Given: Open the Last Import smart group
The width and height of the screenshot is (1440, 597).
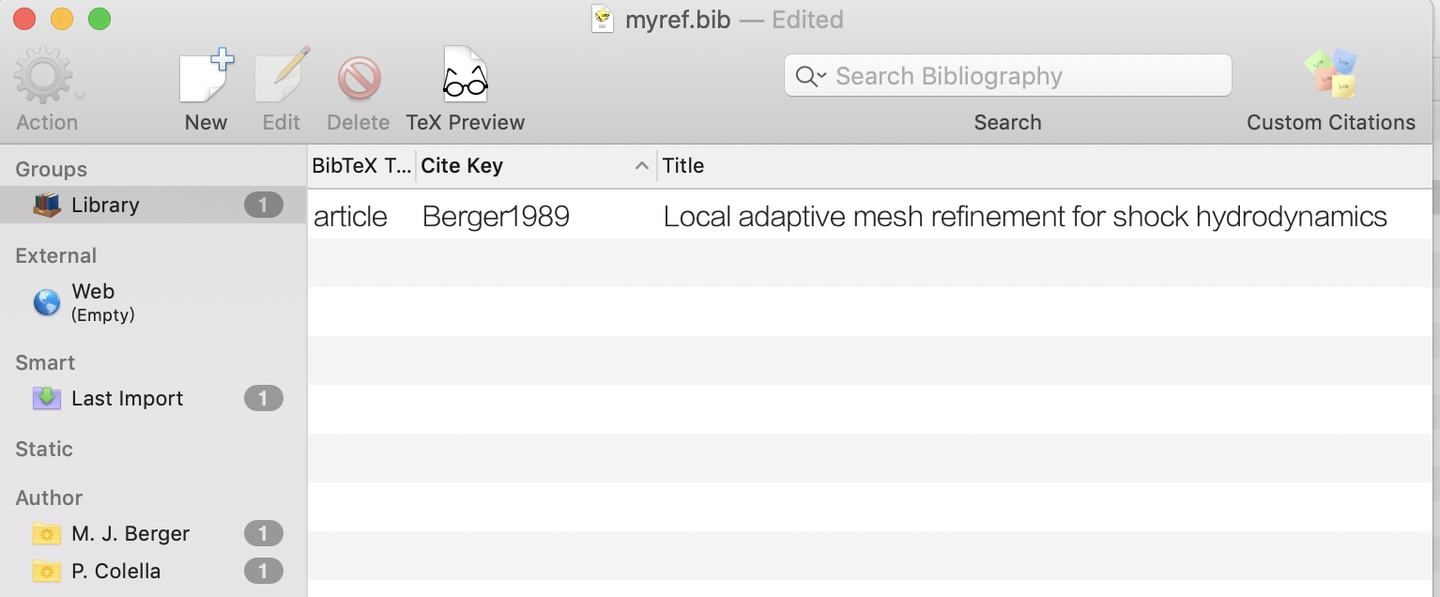Looking at the screenshot, I should point(127,398).
